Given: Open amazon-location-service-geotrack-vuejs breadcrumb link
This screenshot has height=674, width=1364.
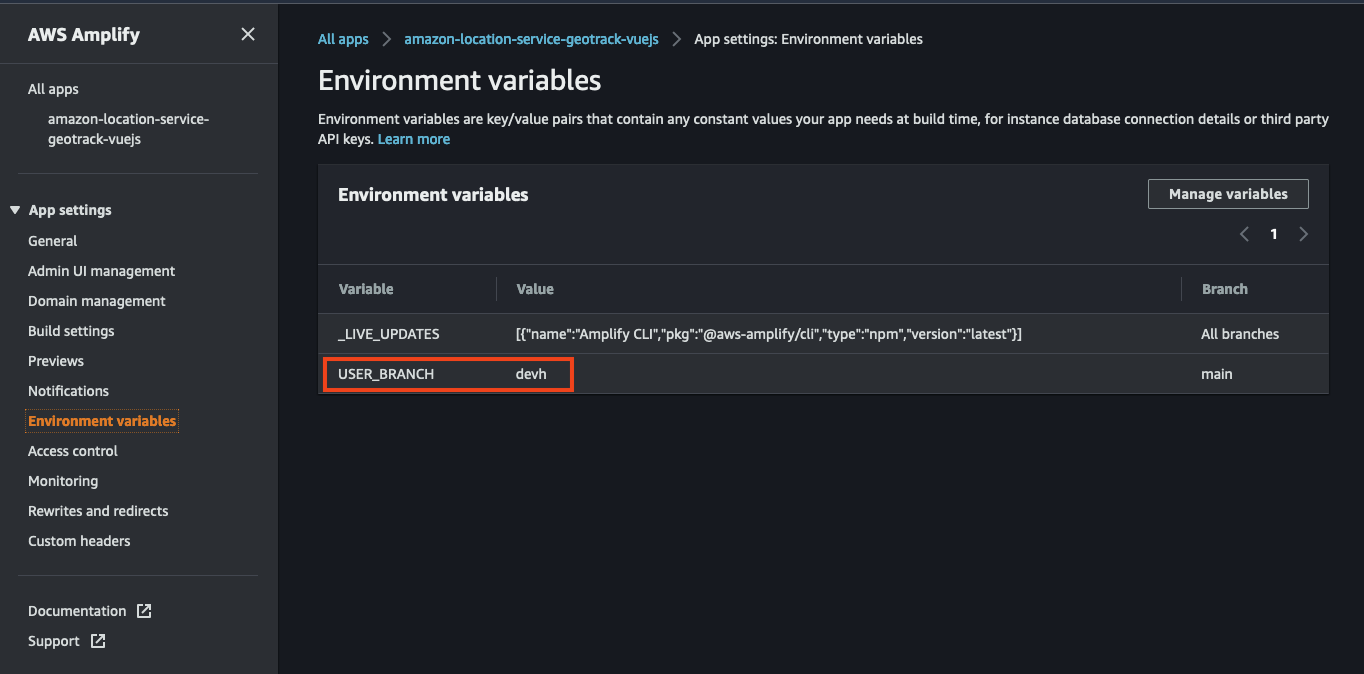Looking at the screenshot, I should coord(531,39).
